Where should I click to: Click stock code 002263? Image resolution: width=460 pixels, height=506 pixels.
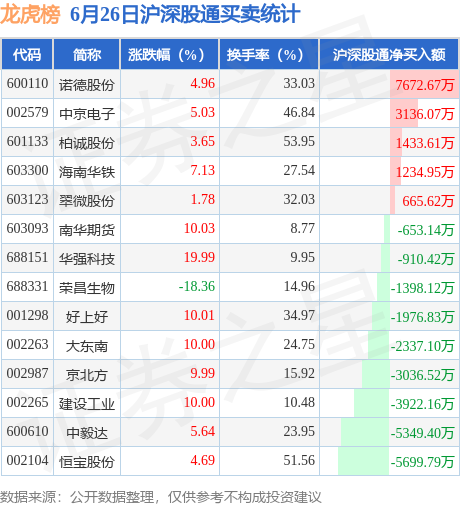click(27, 344)
